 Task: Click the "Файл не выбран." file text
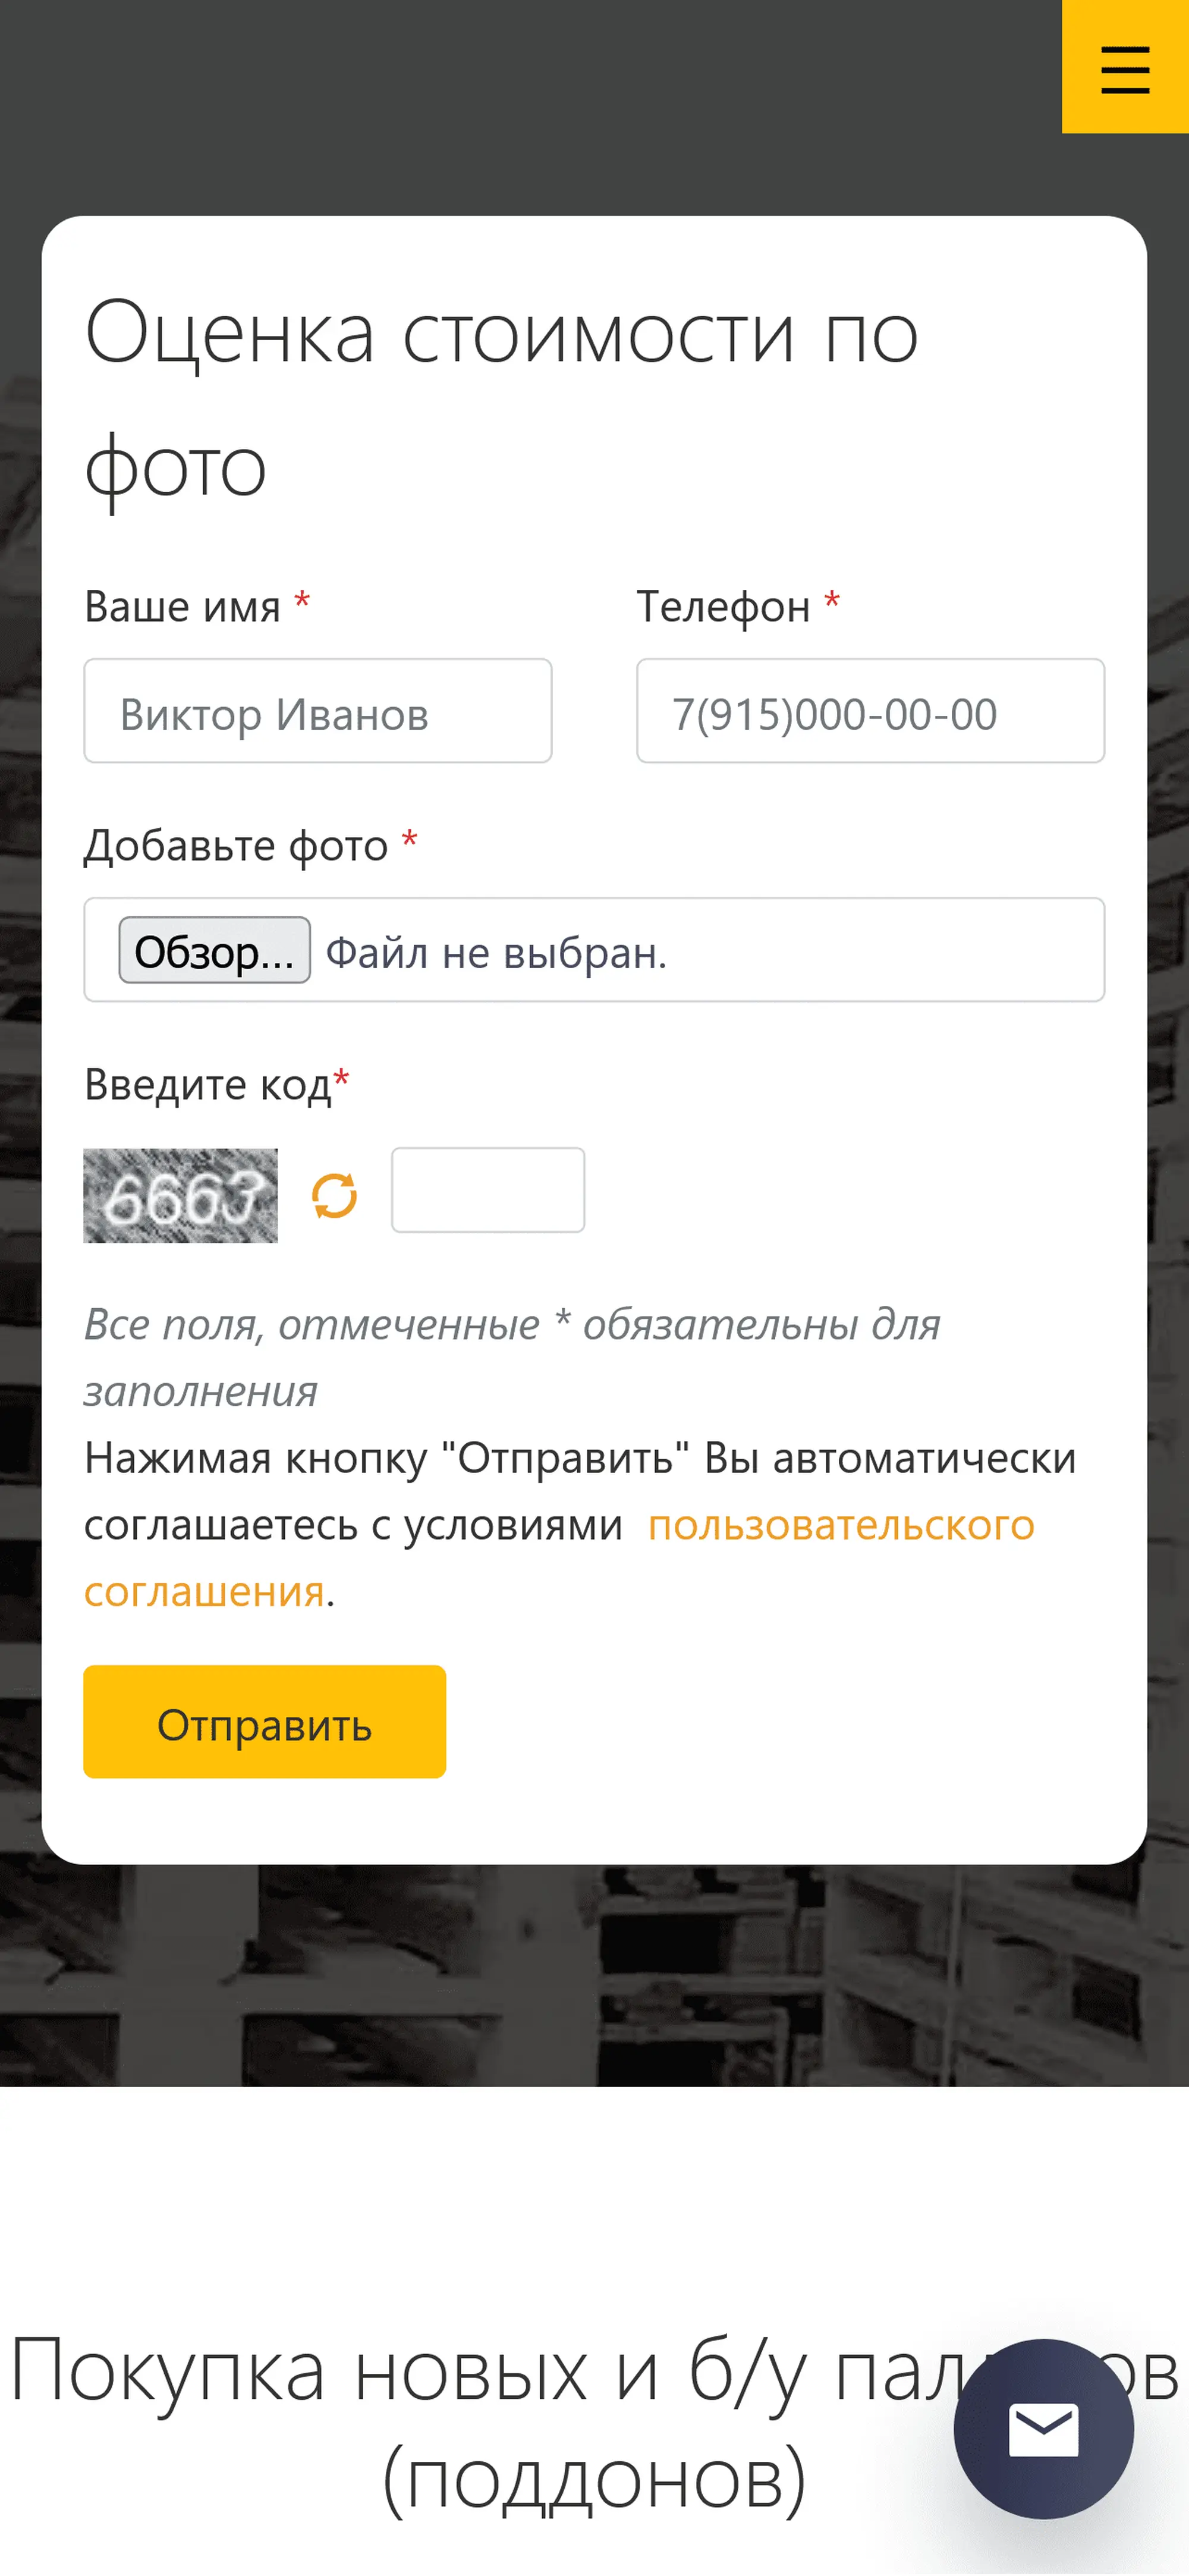click(496, 953)
